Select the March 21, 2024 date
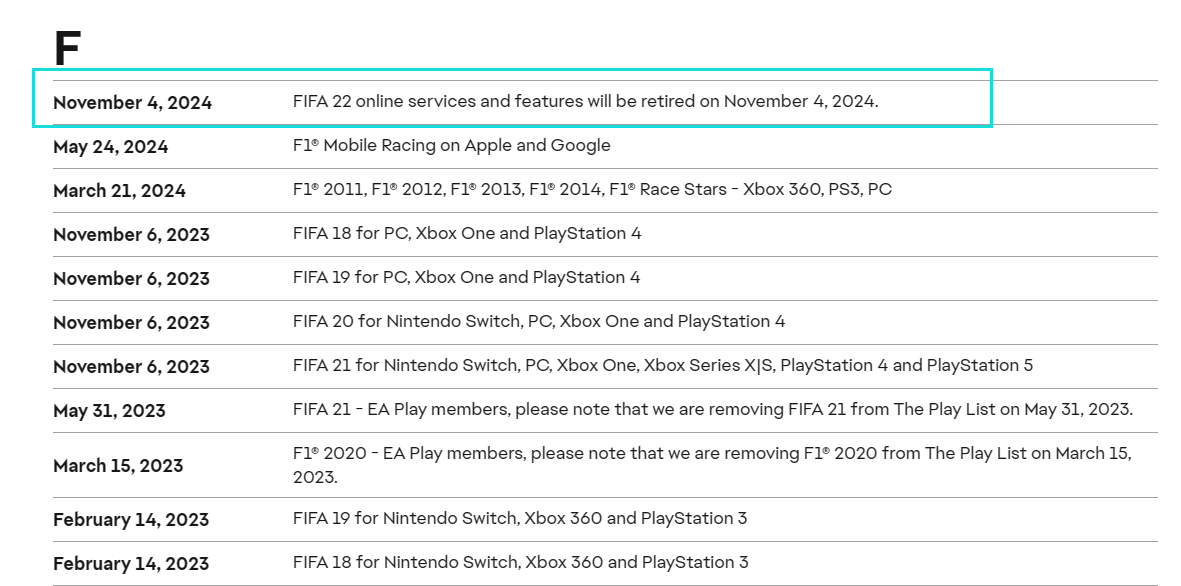This screenshot has height=586, width=1181. pyautogui.click(x=119, y=191)
